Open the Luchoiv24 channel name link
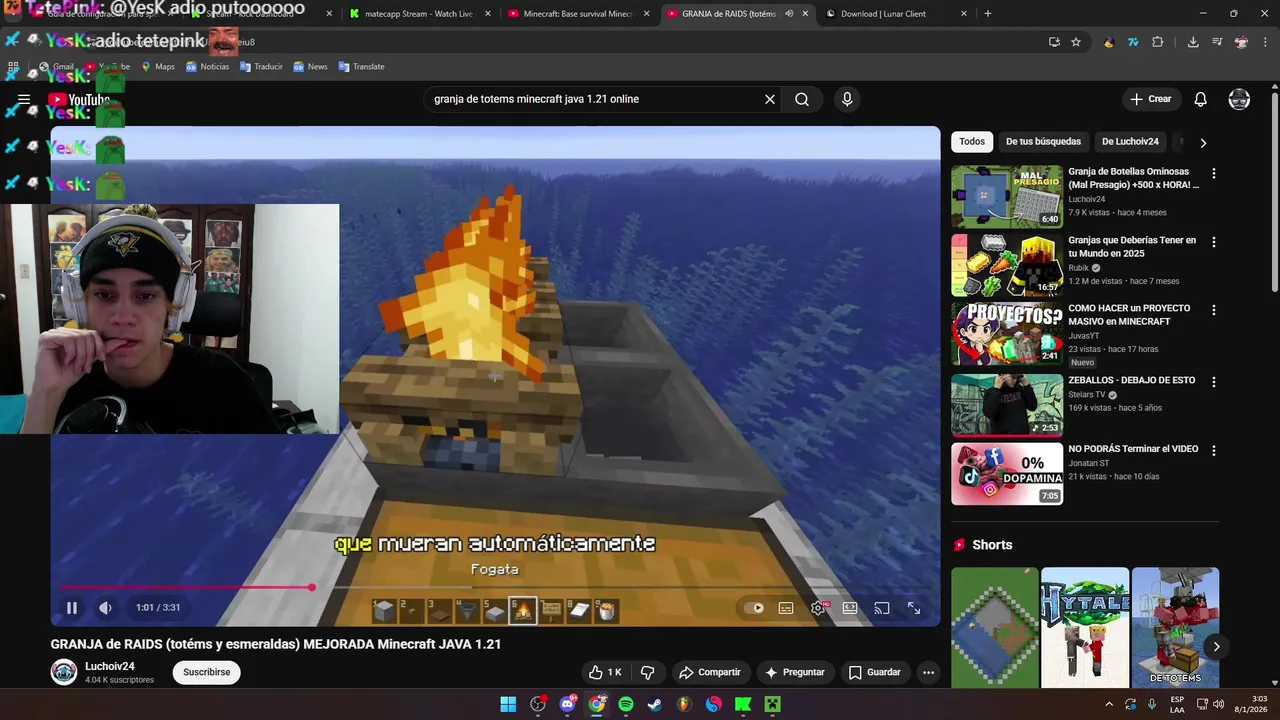Screen dimensions: 1280x720 pos(110,666)
